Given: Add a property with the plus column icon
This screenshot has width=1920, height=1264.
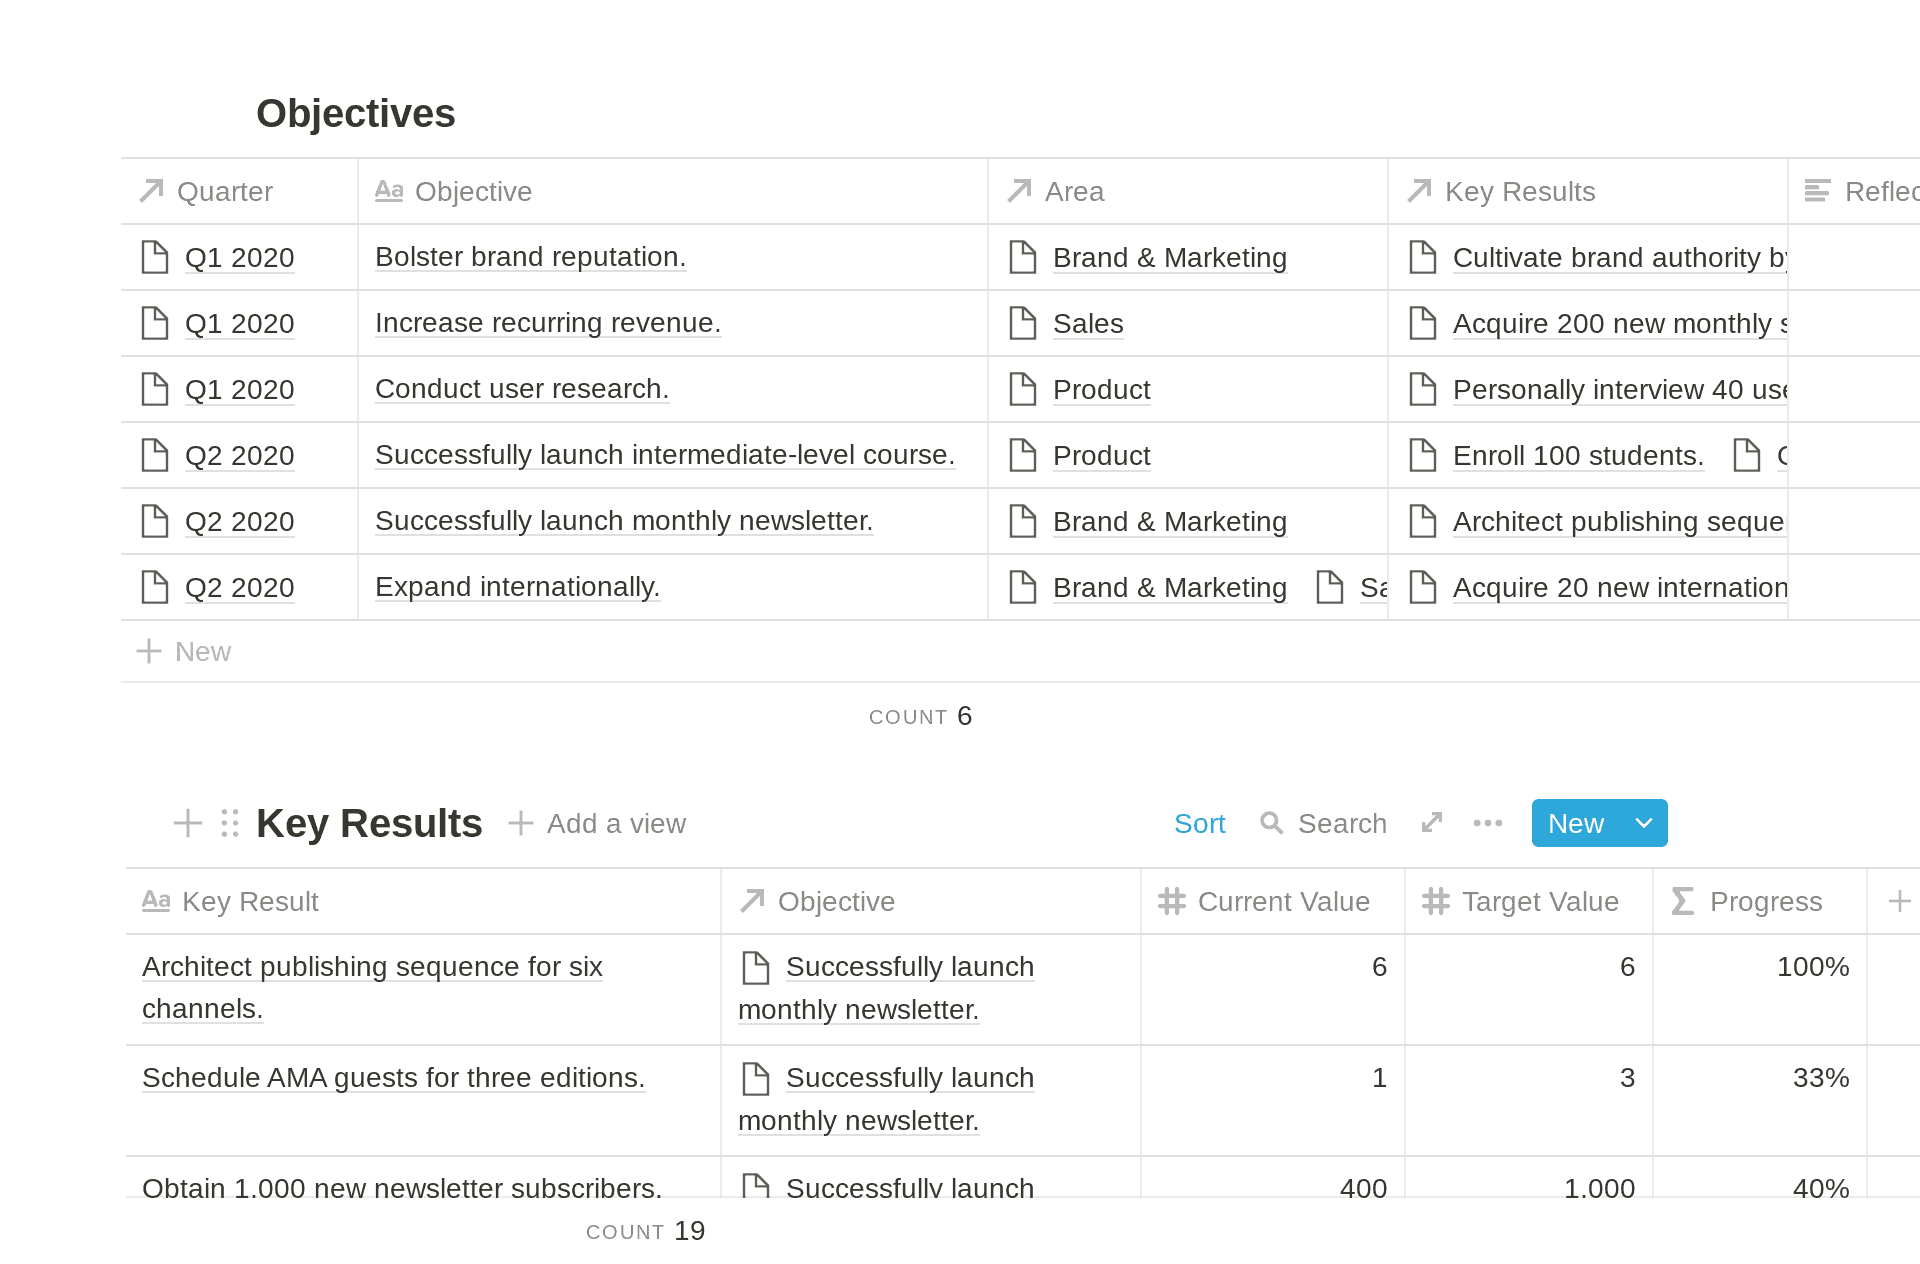Looking at the screenshot, I should pyautogui.click(x=1899, y=902).
